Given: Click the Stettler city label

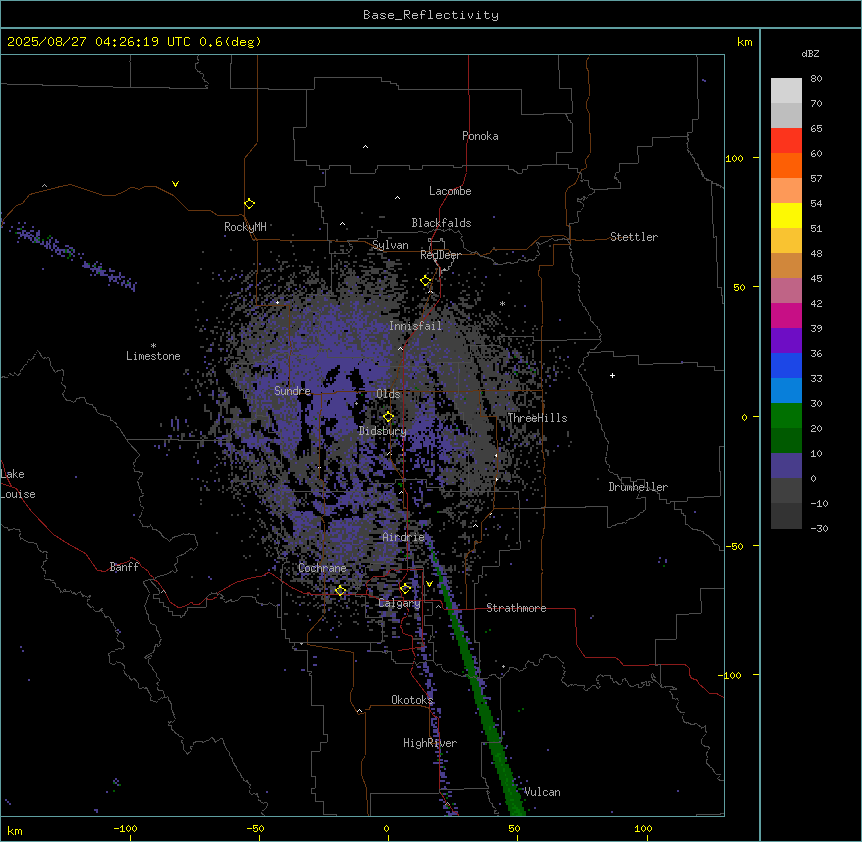Looking at the screenshot, I should pos(634,237).
